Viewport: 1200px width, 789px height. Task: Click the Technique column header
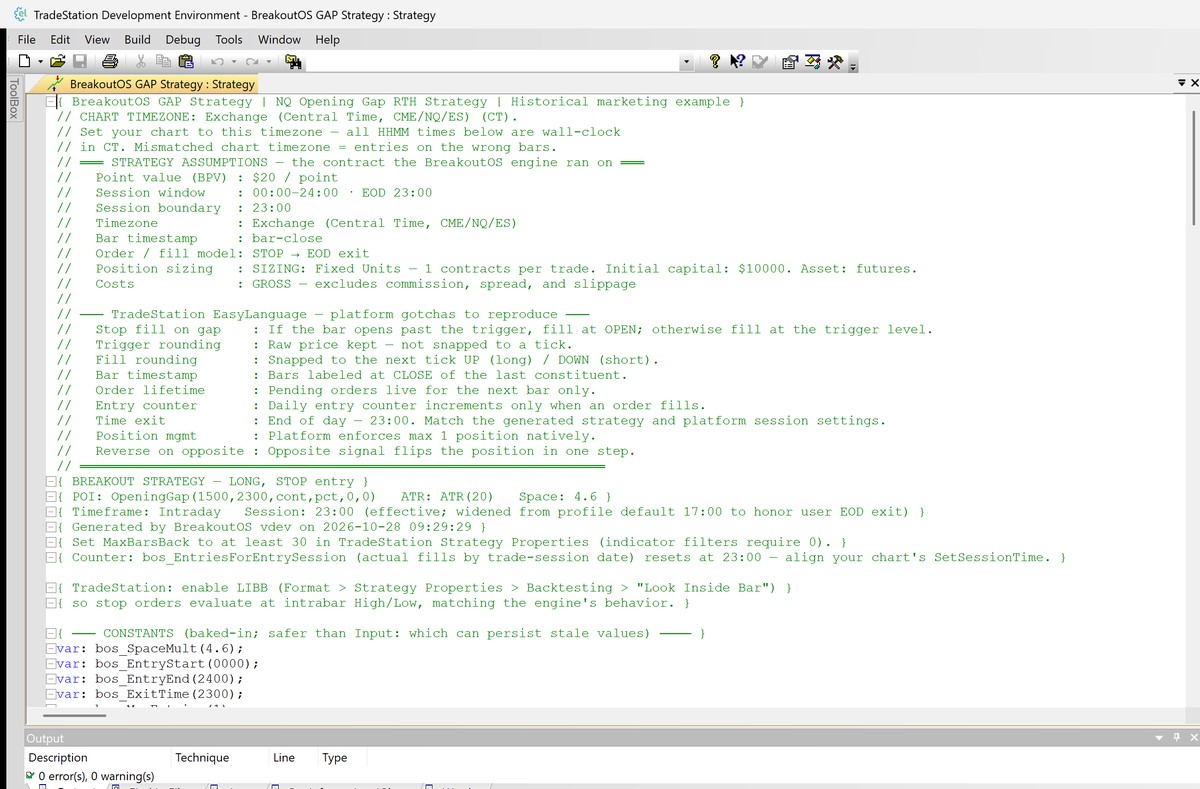tap(219, 758)
